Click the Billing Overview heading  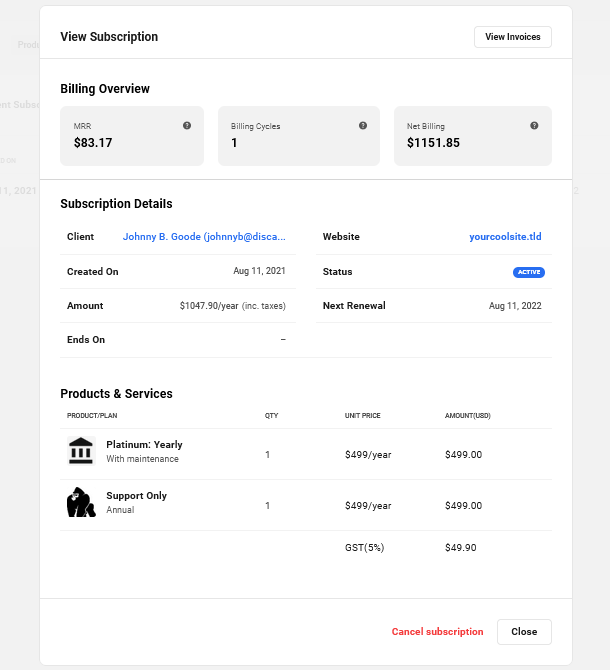pyautogui.click(x=105, y=89)
